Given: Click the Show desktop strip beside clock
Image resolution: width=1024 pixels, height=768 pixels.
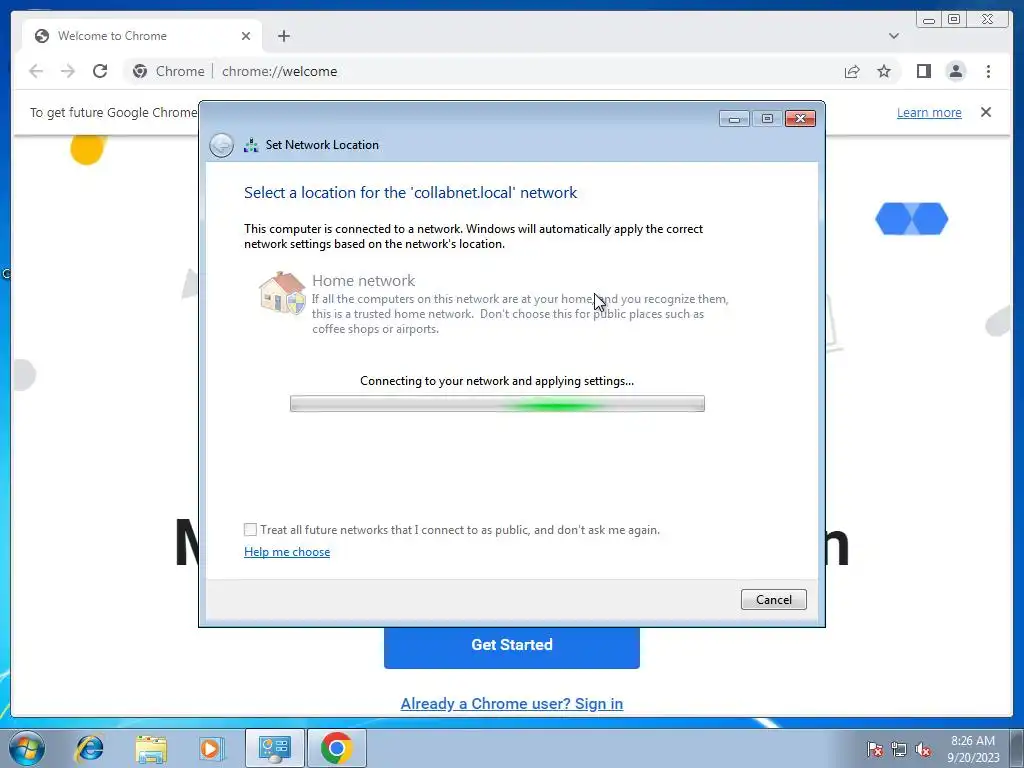Looking at the screenshot, I should [1017, 748].
